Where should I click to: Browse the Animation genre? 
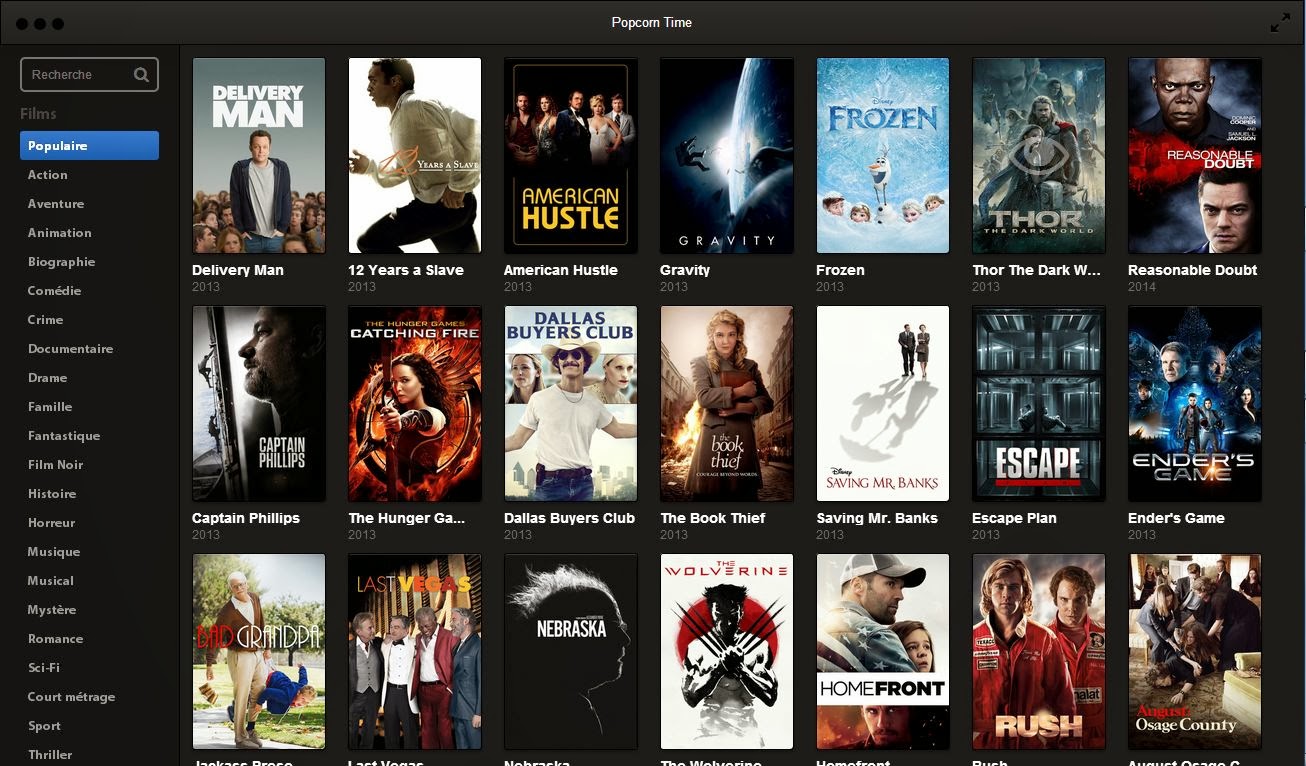(60, 233)
